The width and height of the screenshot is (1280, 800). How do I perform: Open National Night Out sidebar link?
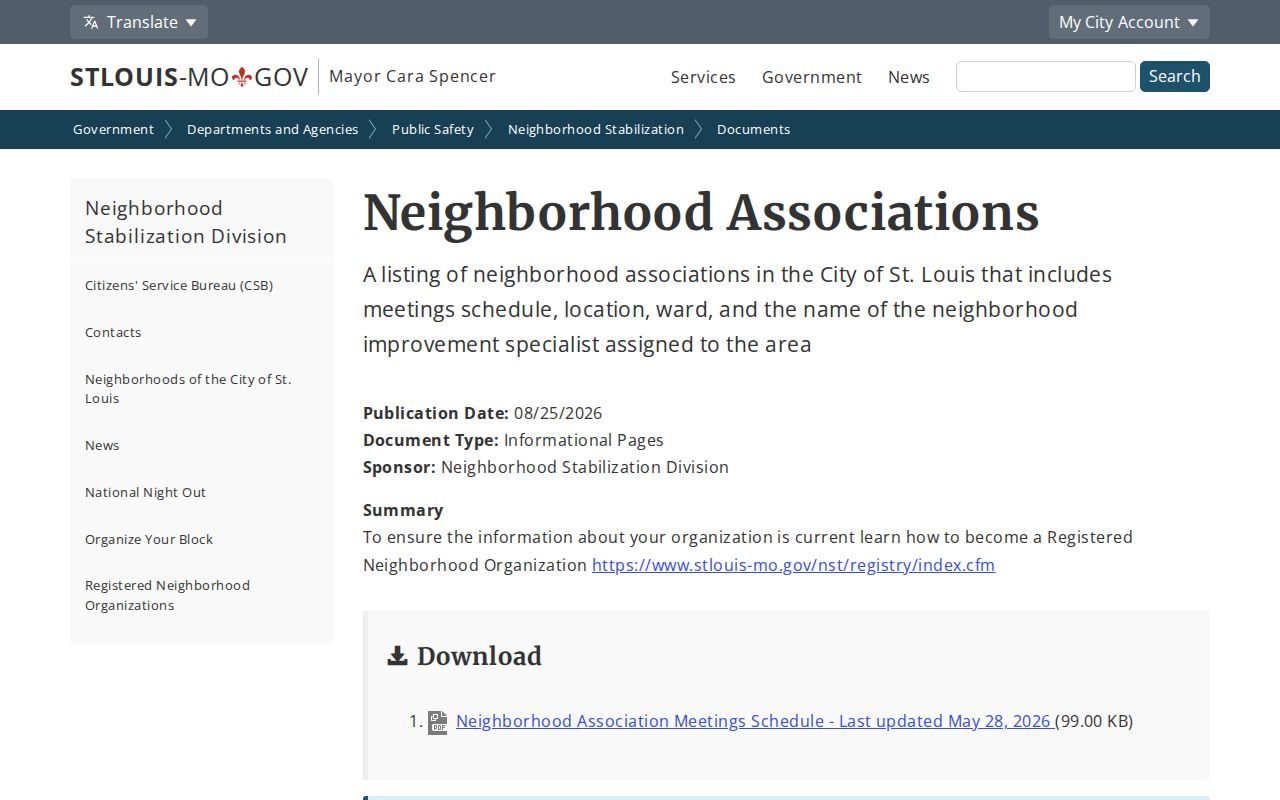[x=145, y=492]
